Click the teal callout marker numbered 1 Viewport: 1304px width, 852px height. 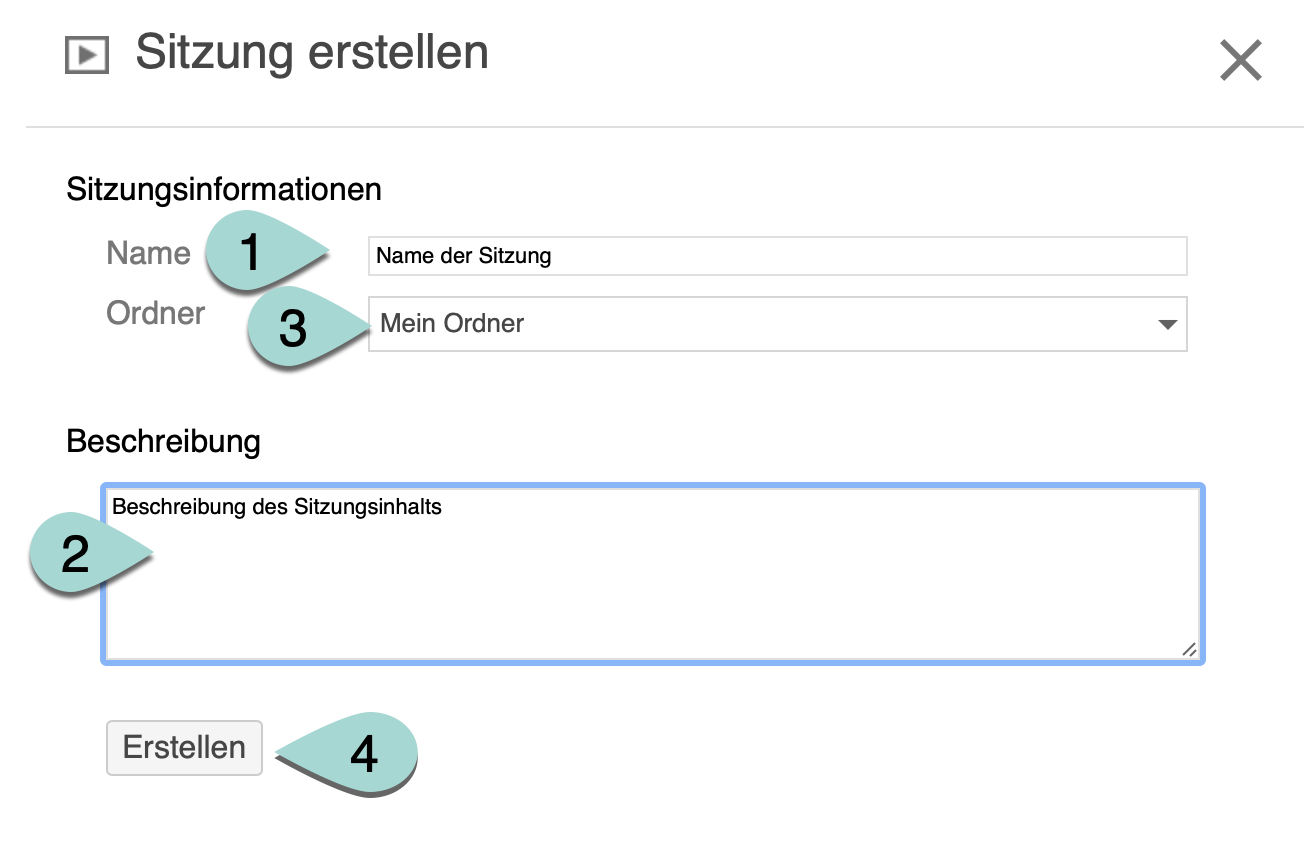(x=251, y=252)
